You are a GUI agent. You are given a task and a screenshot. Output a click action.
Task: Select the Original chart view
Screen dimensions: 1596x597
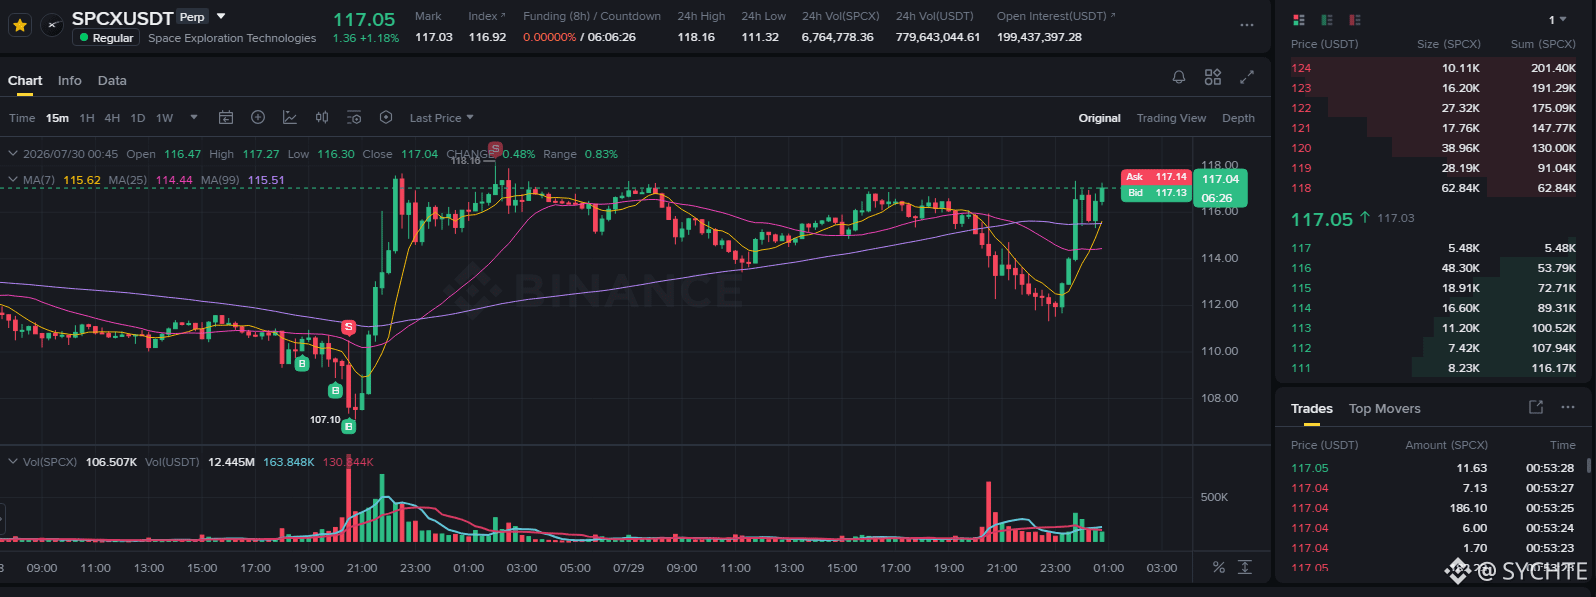coord(1099,118)
